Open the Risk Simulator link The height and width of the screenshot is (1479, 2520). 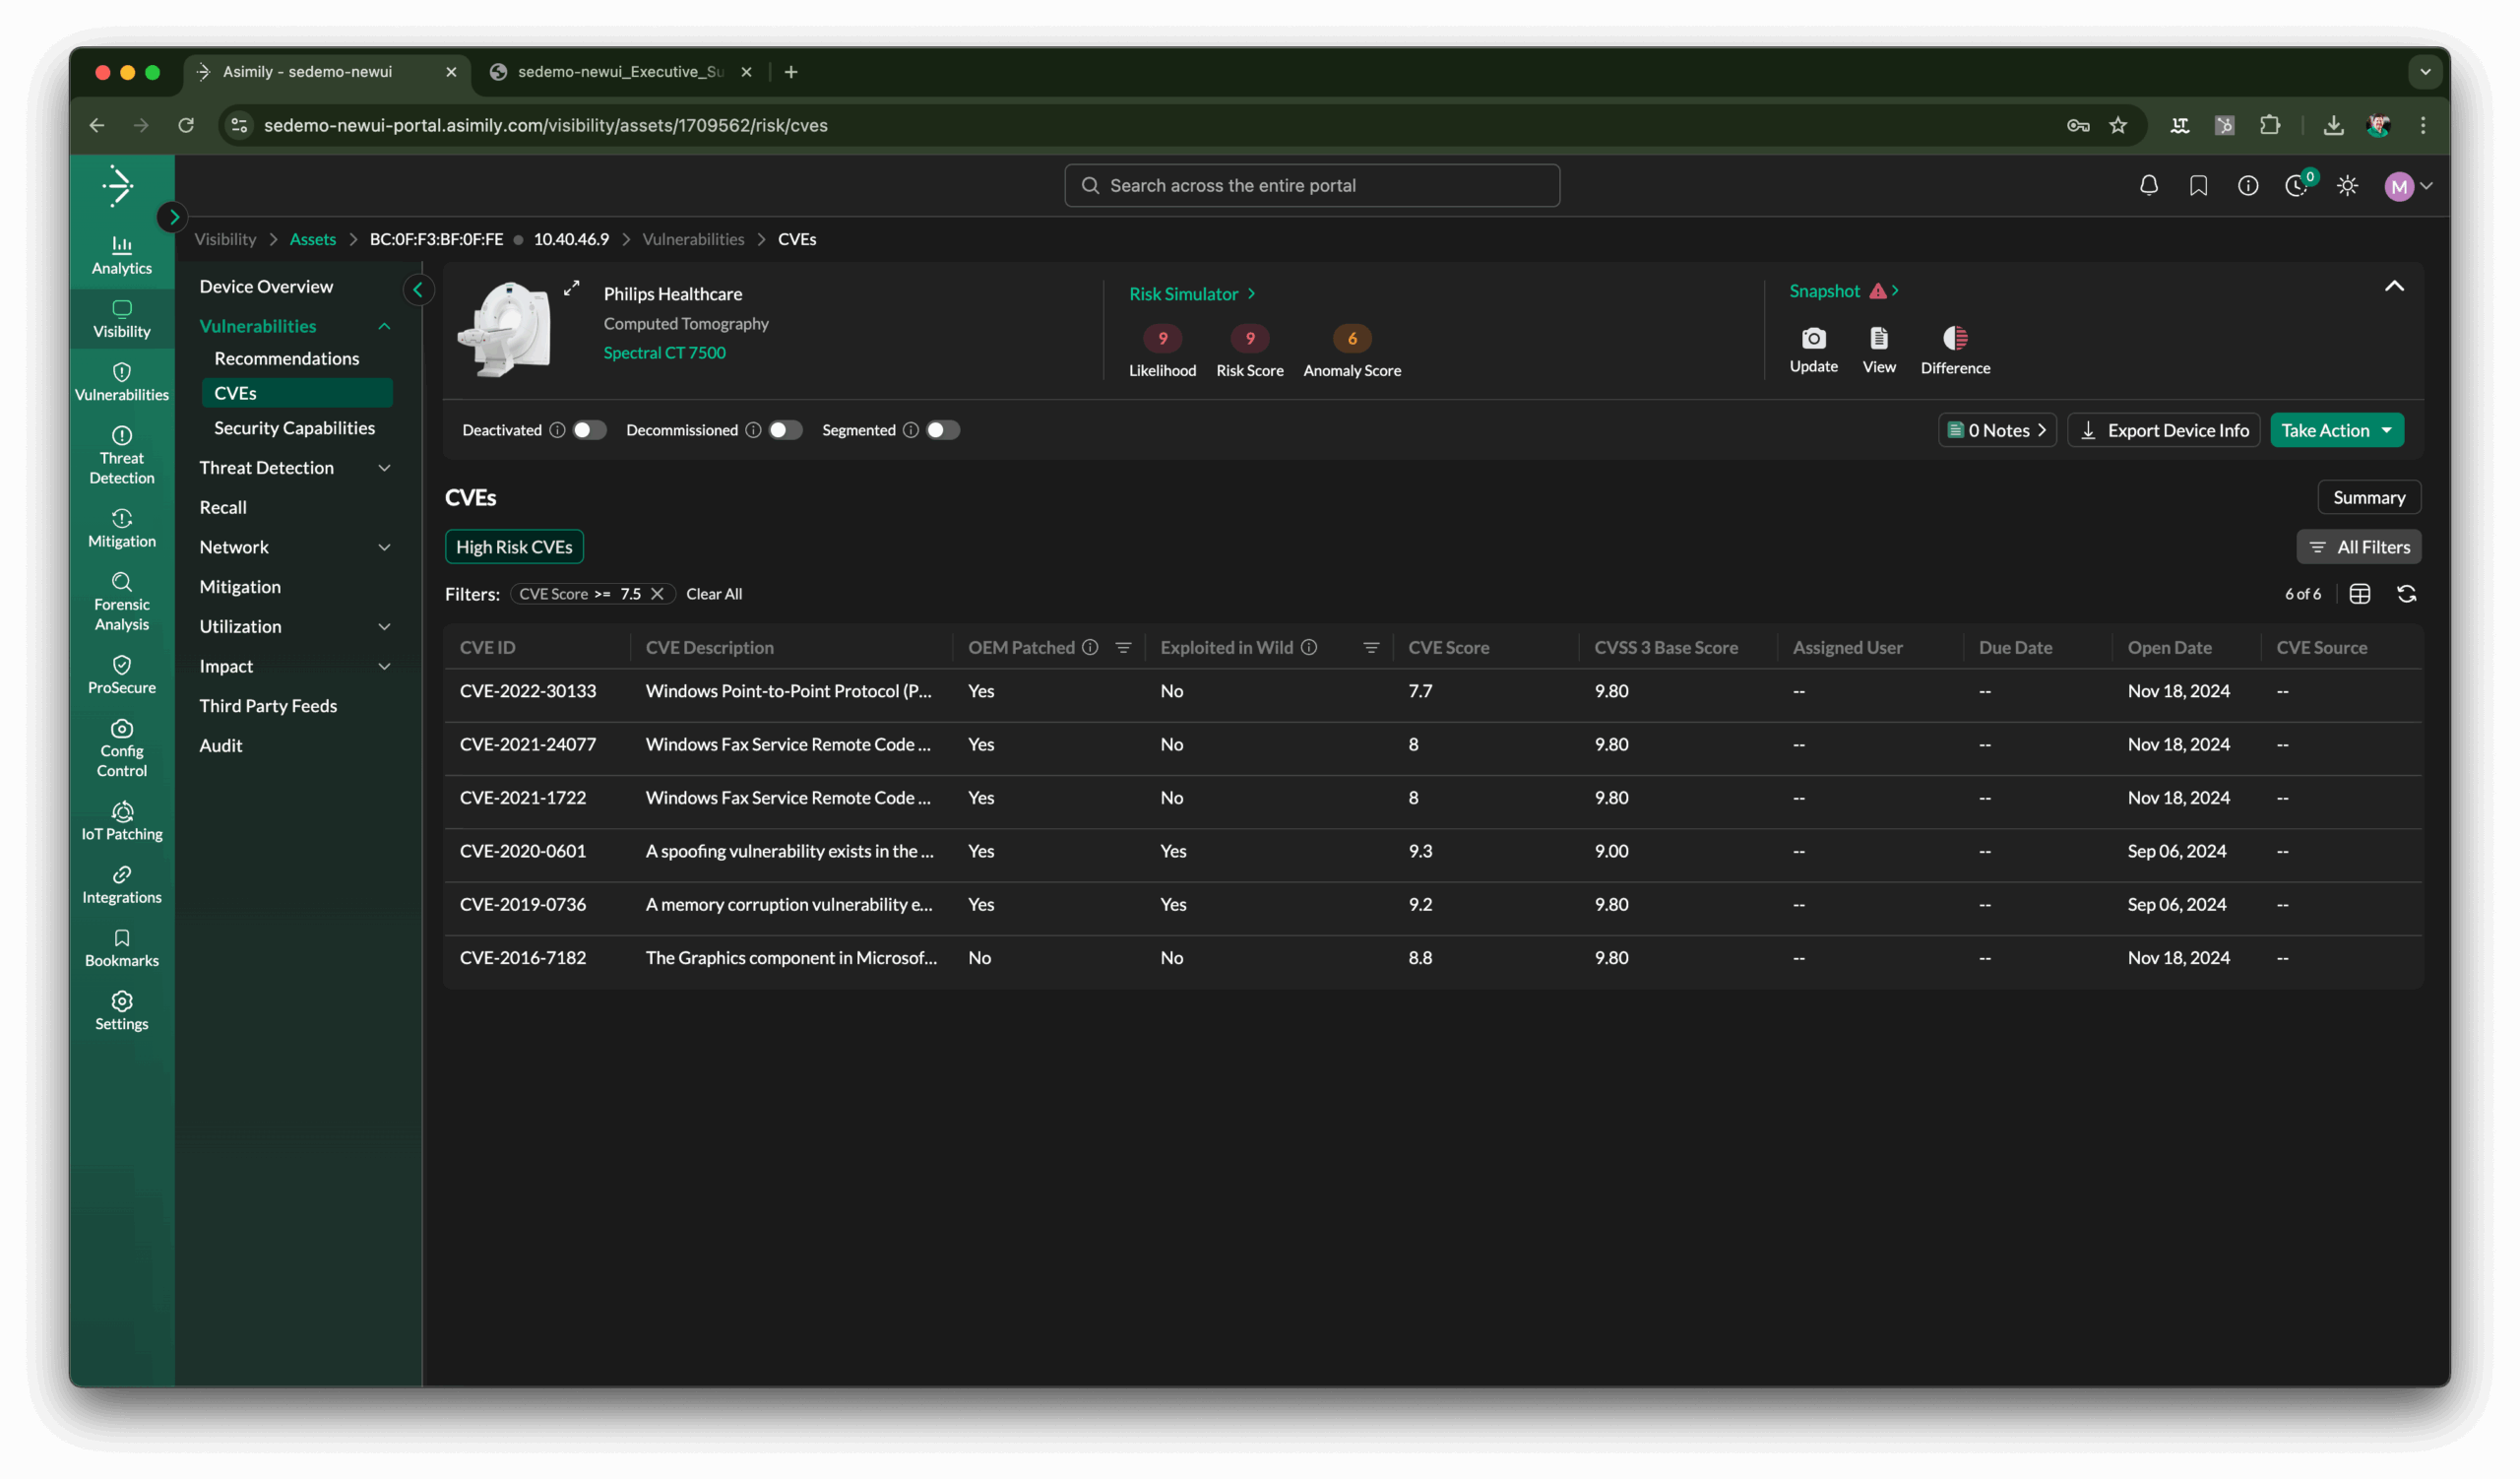[x=1192, y=294]
